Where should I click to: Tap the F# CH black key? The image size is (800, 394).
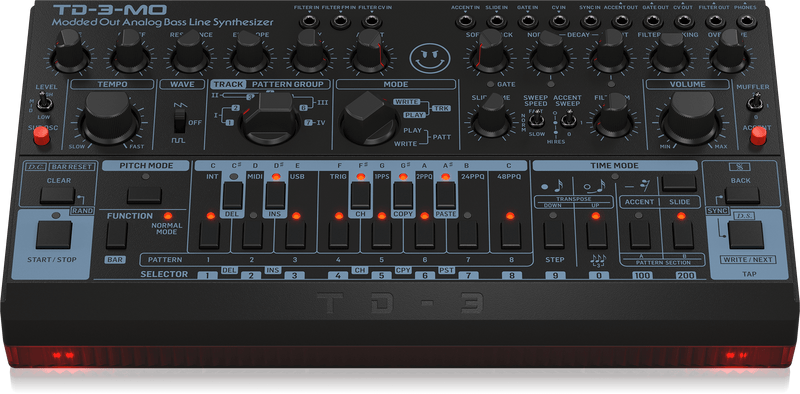point(361,196)
